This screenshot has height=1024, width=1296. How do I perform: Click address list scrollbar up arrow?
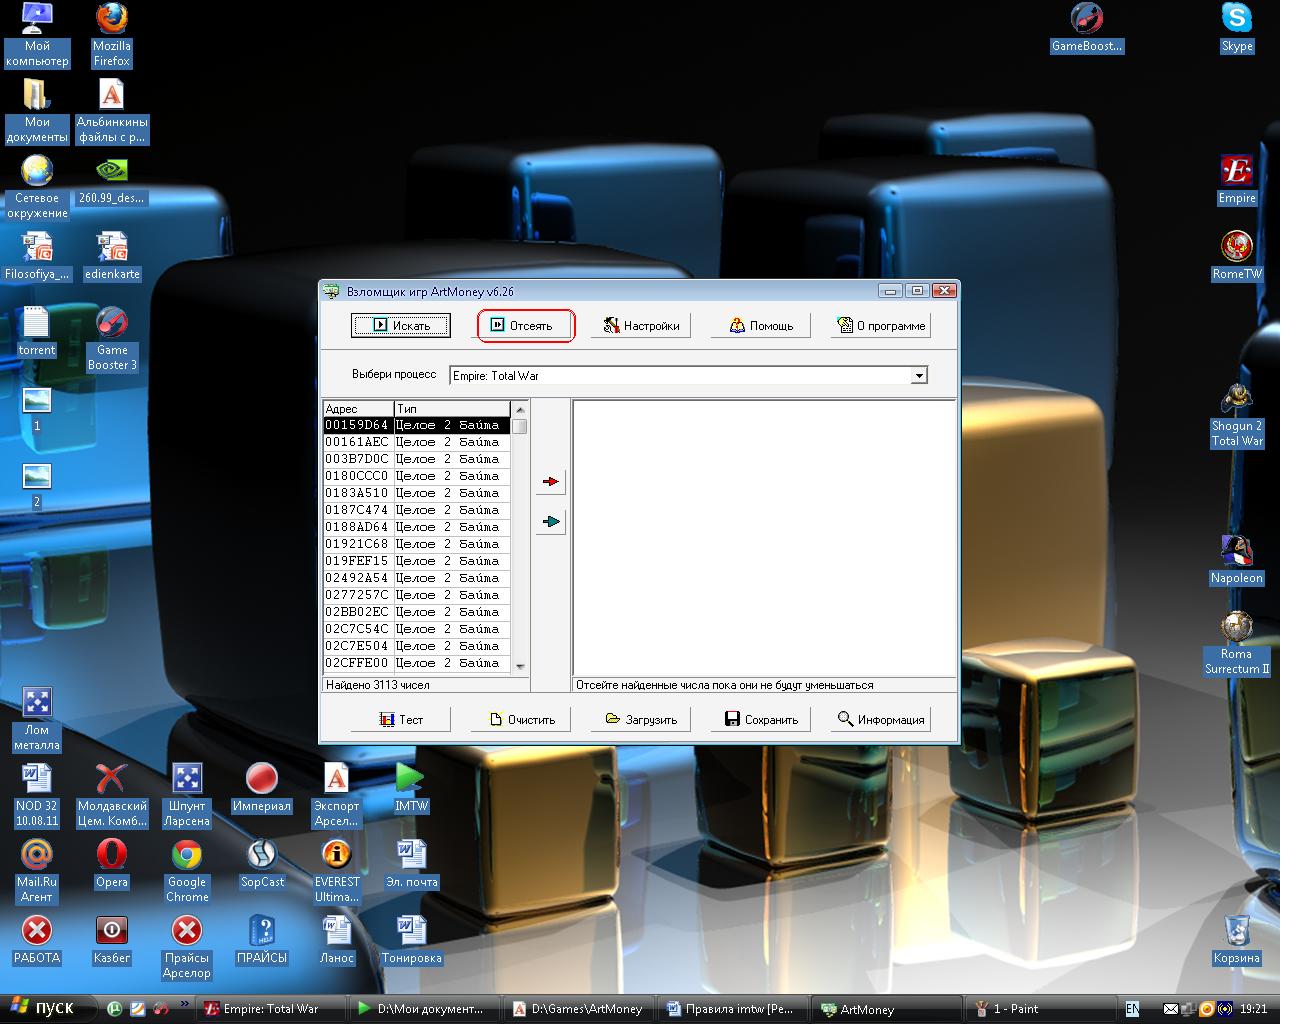click(519, 409)
